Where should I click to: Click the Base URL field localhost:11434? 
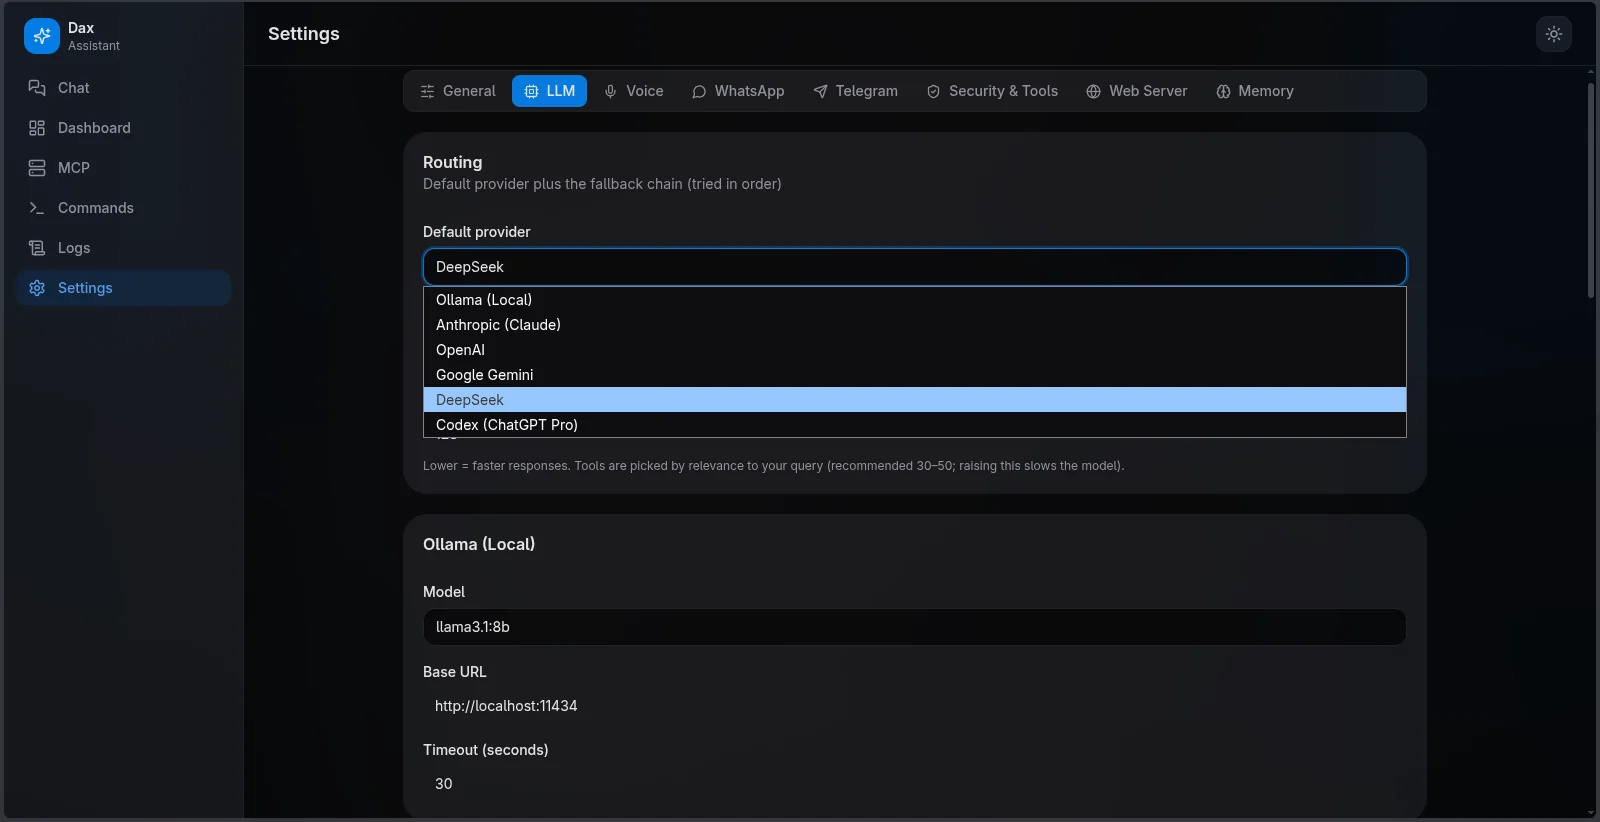pyautogui.click(x=914, y=706)
